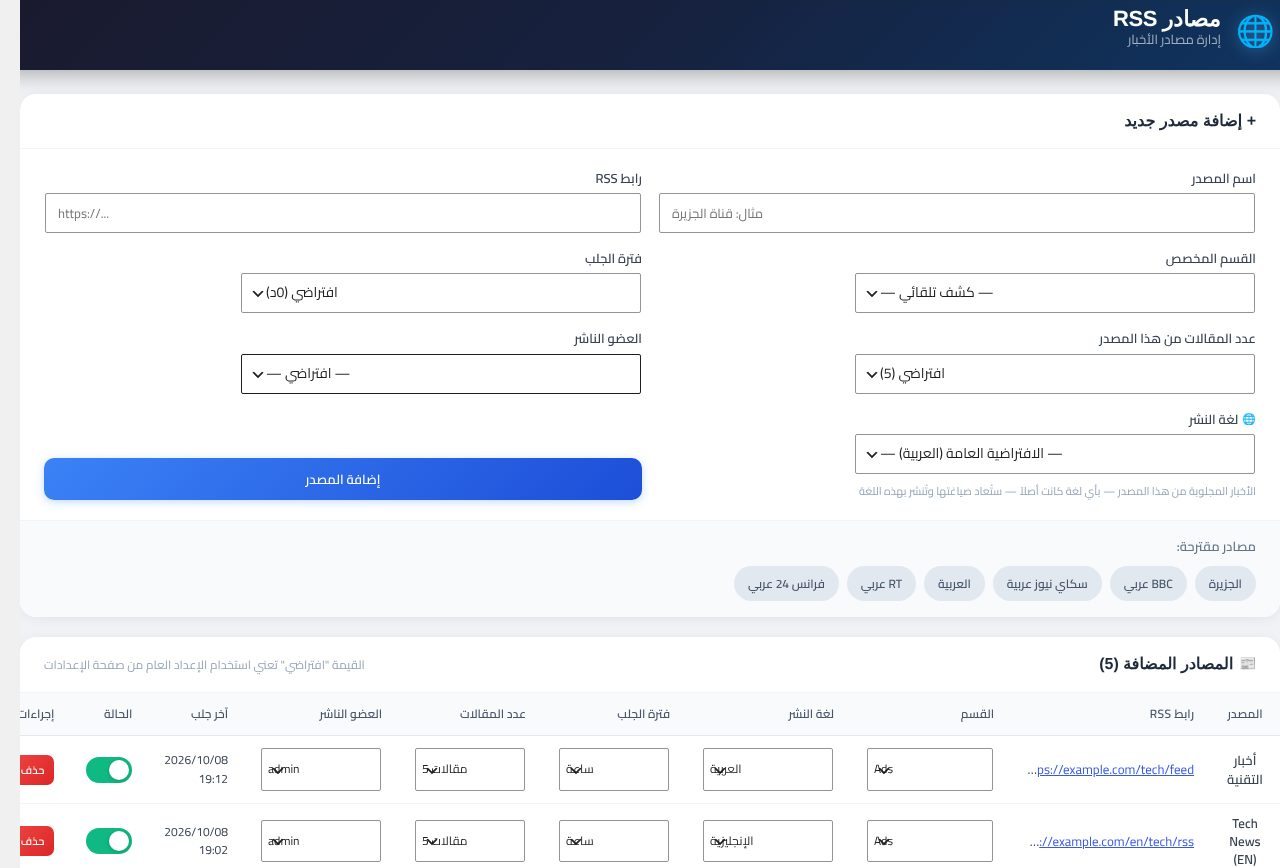Delete the أخبار التقنية source
The width and height of the screenshot is (1280, 868).
pos(36,770)
